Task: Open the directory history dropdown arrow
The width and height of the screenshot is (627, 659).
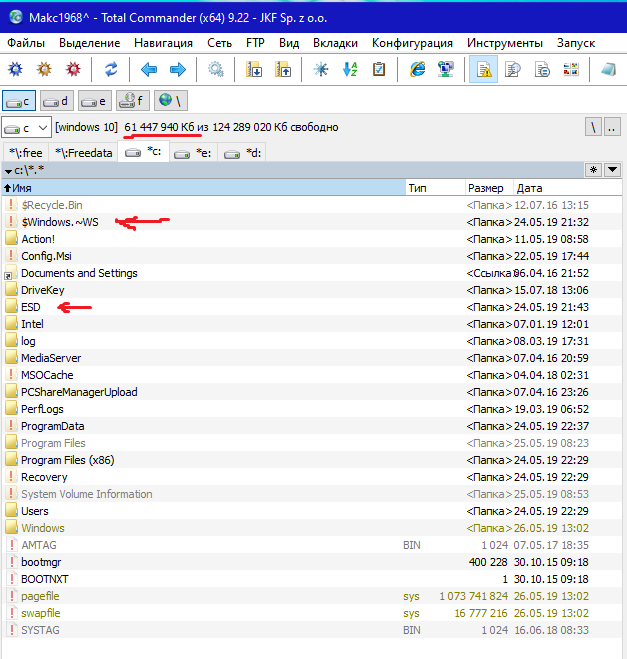Action: [x=612, y=170]
